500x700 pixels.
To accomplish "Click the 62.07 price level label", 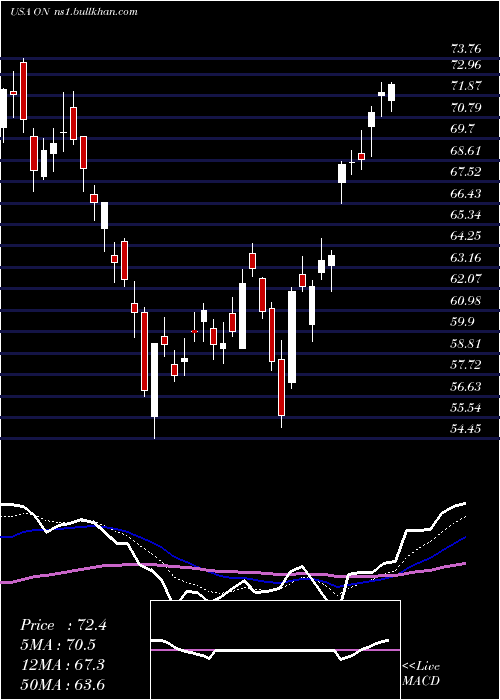I will (x=467, y=279).
